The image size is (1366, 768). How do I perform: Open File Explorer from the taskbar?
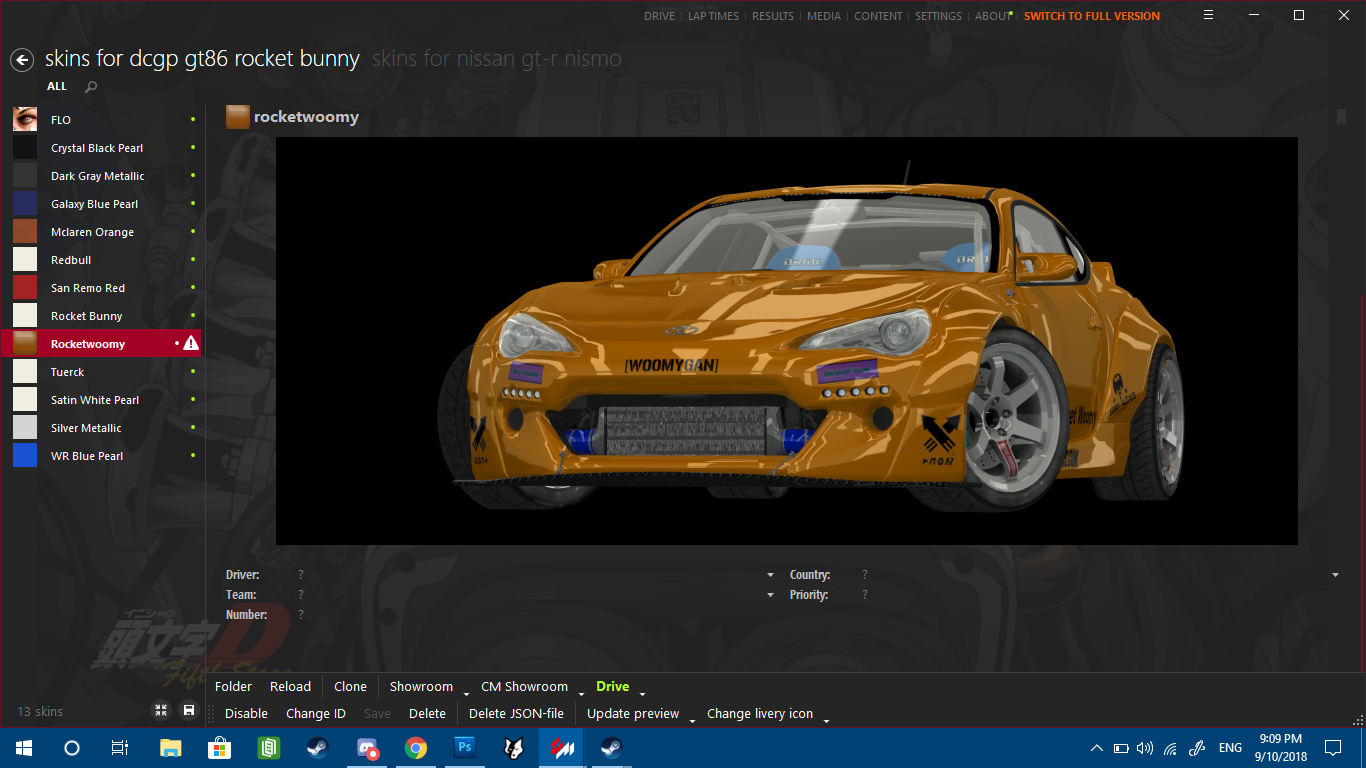[171, 747]
